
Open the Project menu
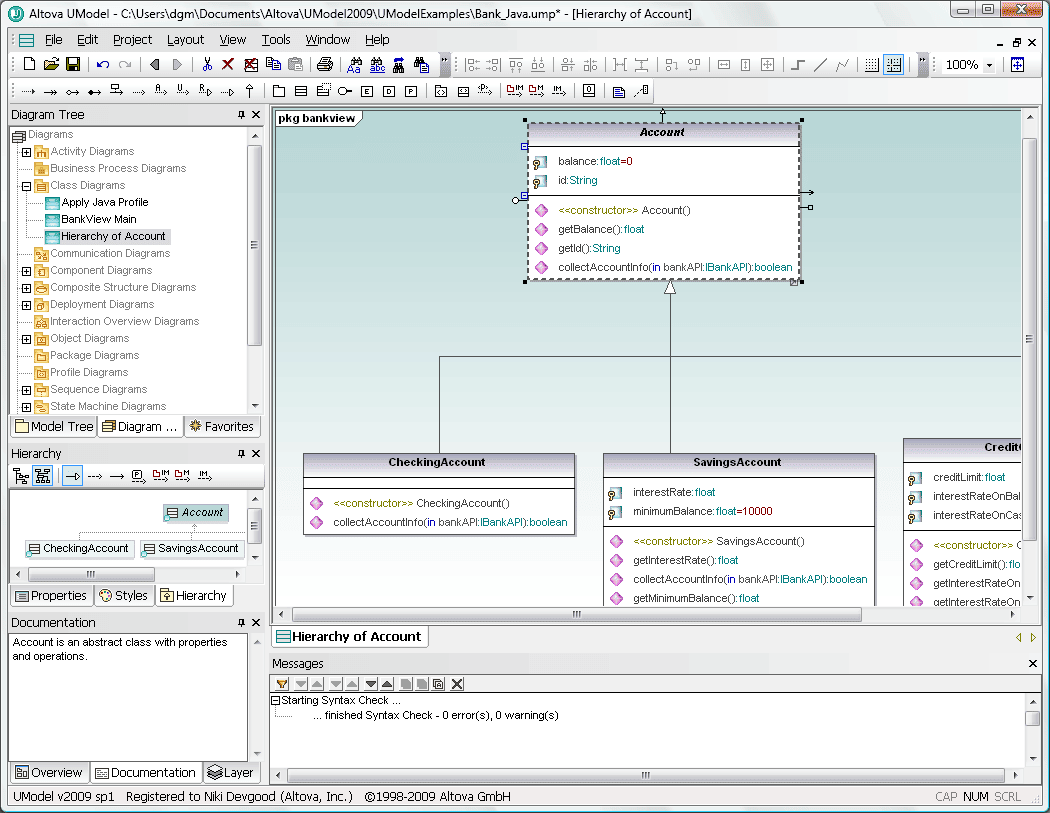point(133,40)
